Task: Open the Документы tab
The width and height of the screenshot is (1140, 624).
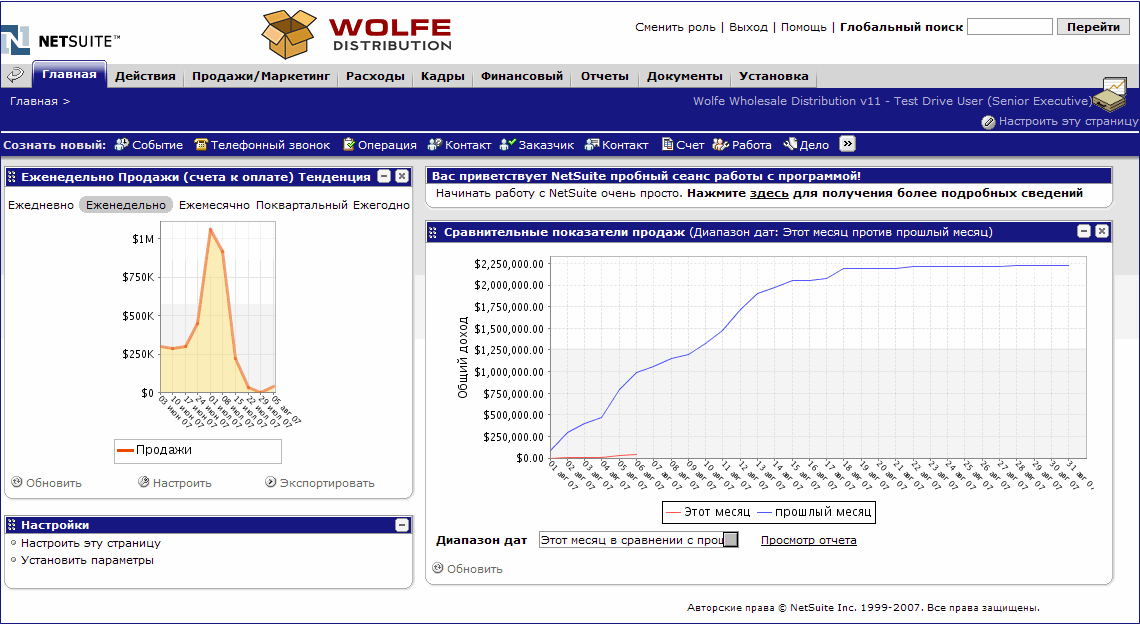Action: click(x=685, y=76)
